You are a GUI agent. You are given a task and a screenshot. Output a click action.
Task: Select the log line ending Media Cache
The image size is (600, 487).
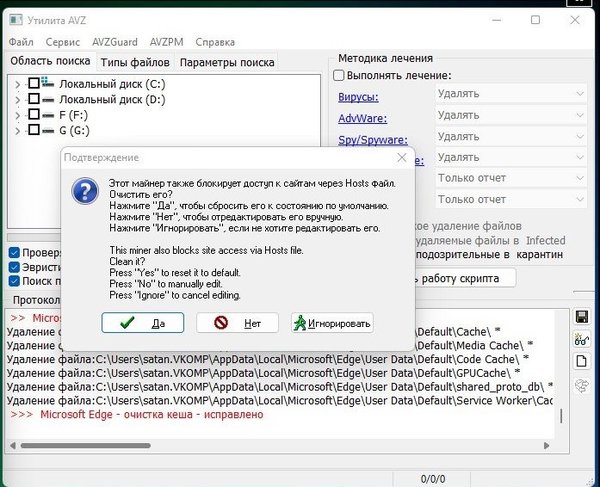(474, 345)
